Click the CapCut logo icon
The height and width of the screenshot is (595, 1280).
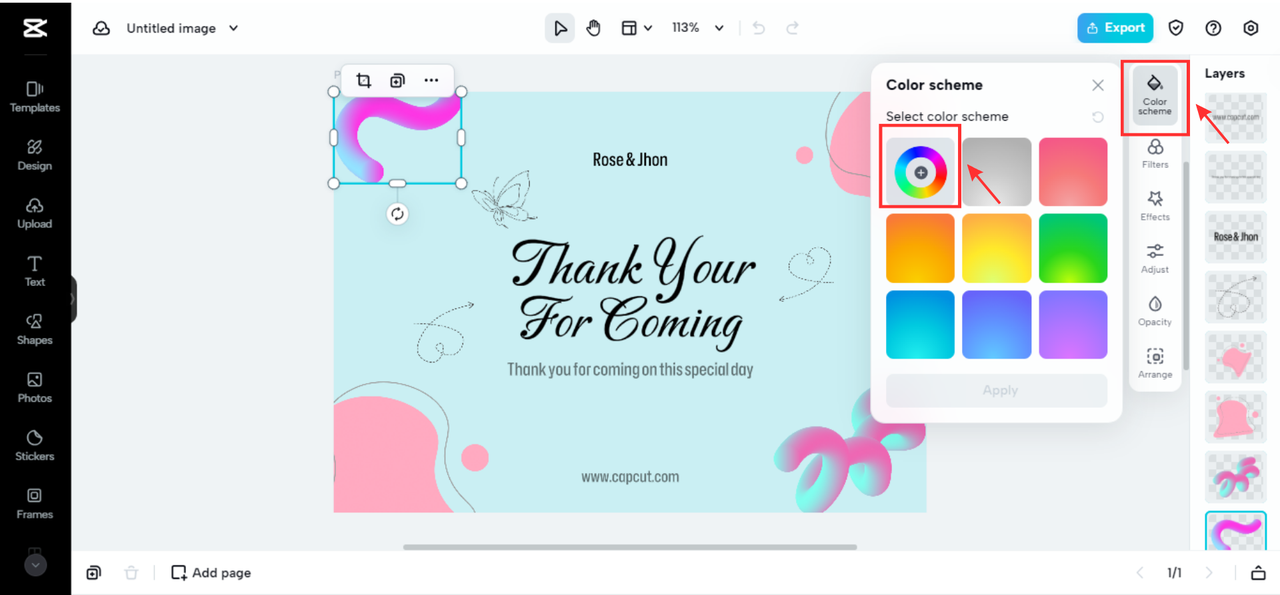[35, 28]
